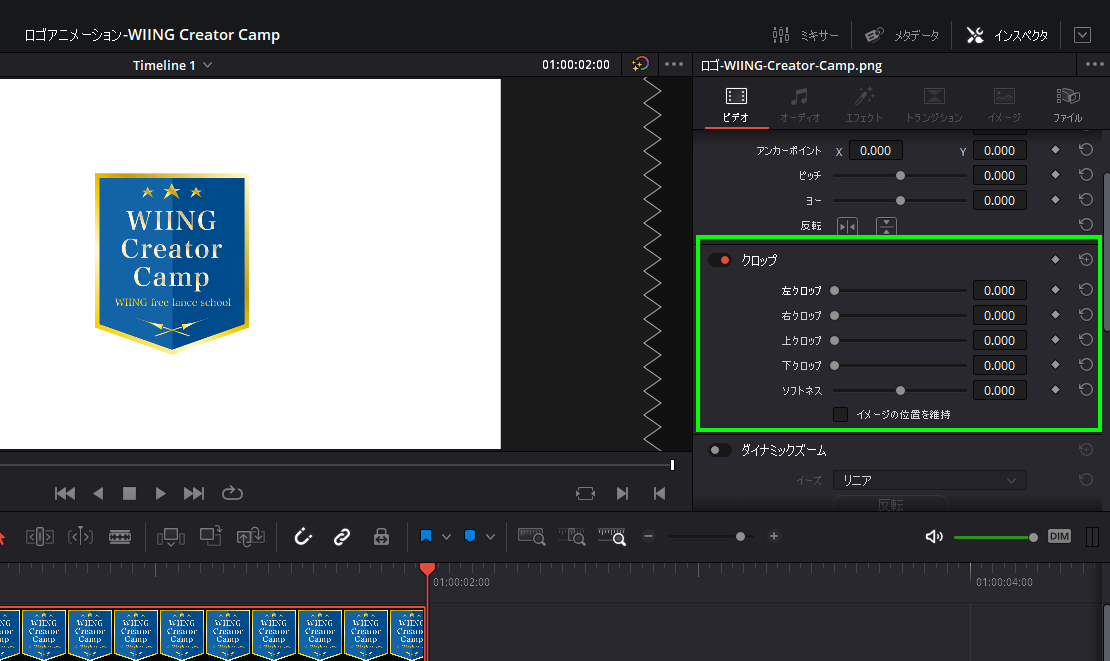The image size is (1110, 661).
Task: Open the Timeline 1 dropdown
Action: [x=172, y=65]
